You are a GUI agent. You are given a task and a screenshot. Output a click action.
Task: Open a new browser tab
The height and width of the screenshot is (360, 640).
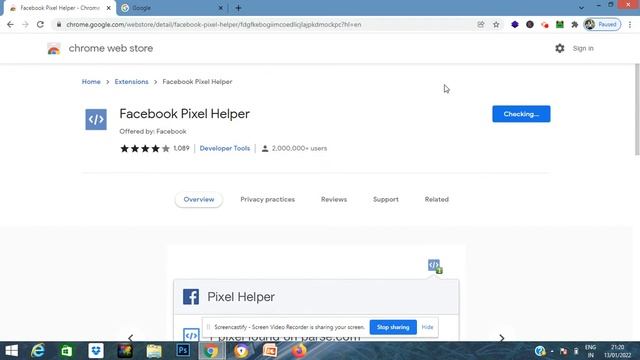[x=238, y=8]
